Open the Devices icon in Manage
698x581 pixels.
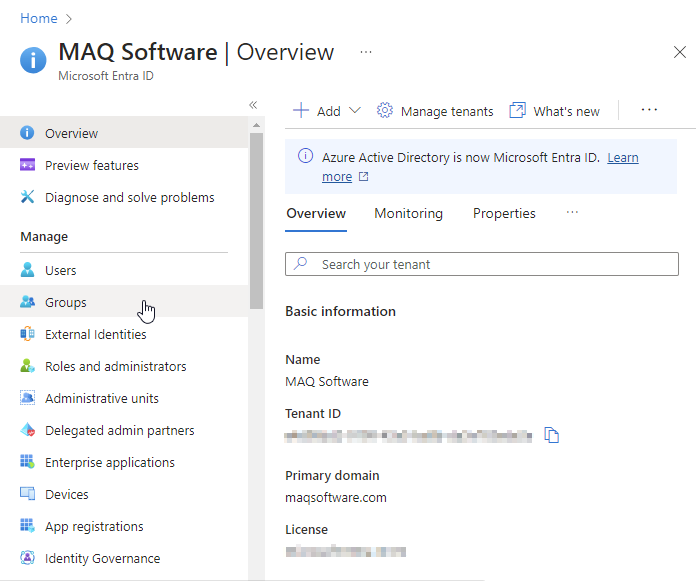[27, 494]
